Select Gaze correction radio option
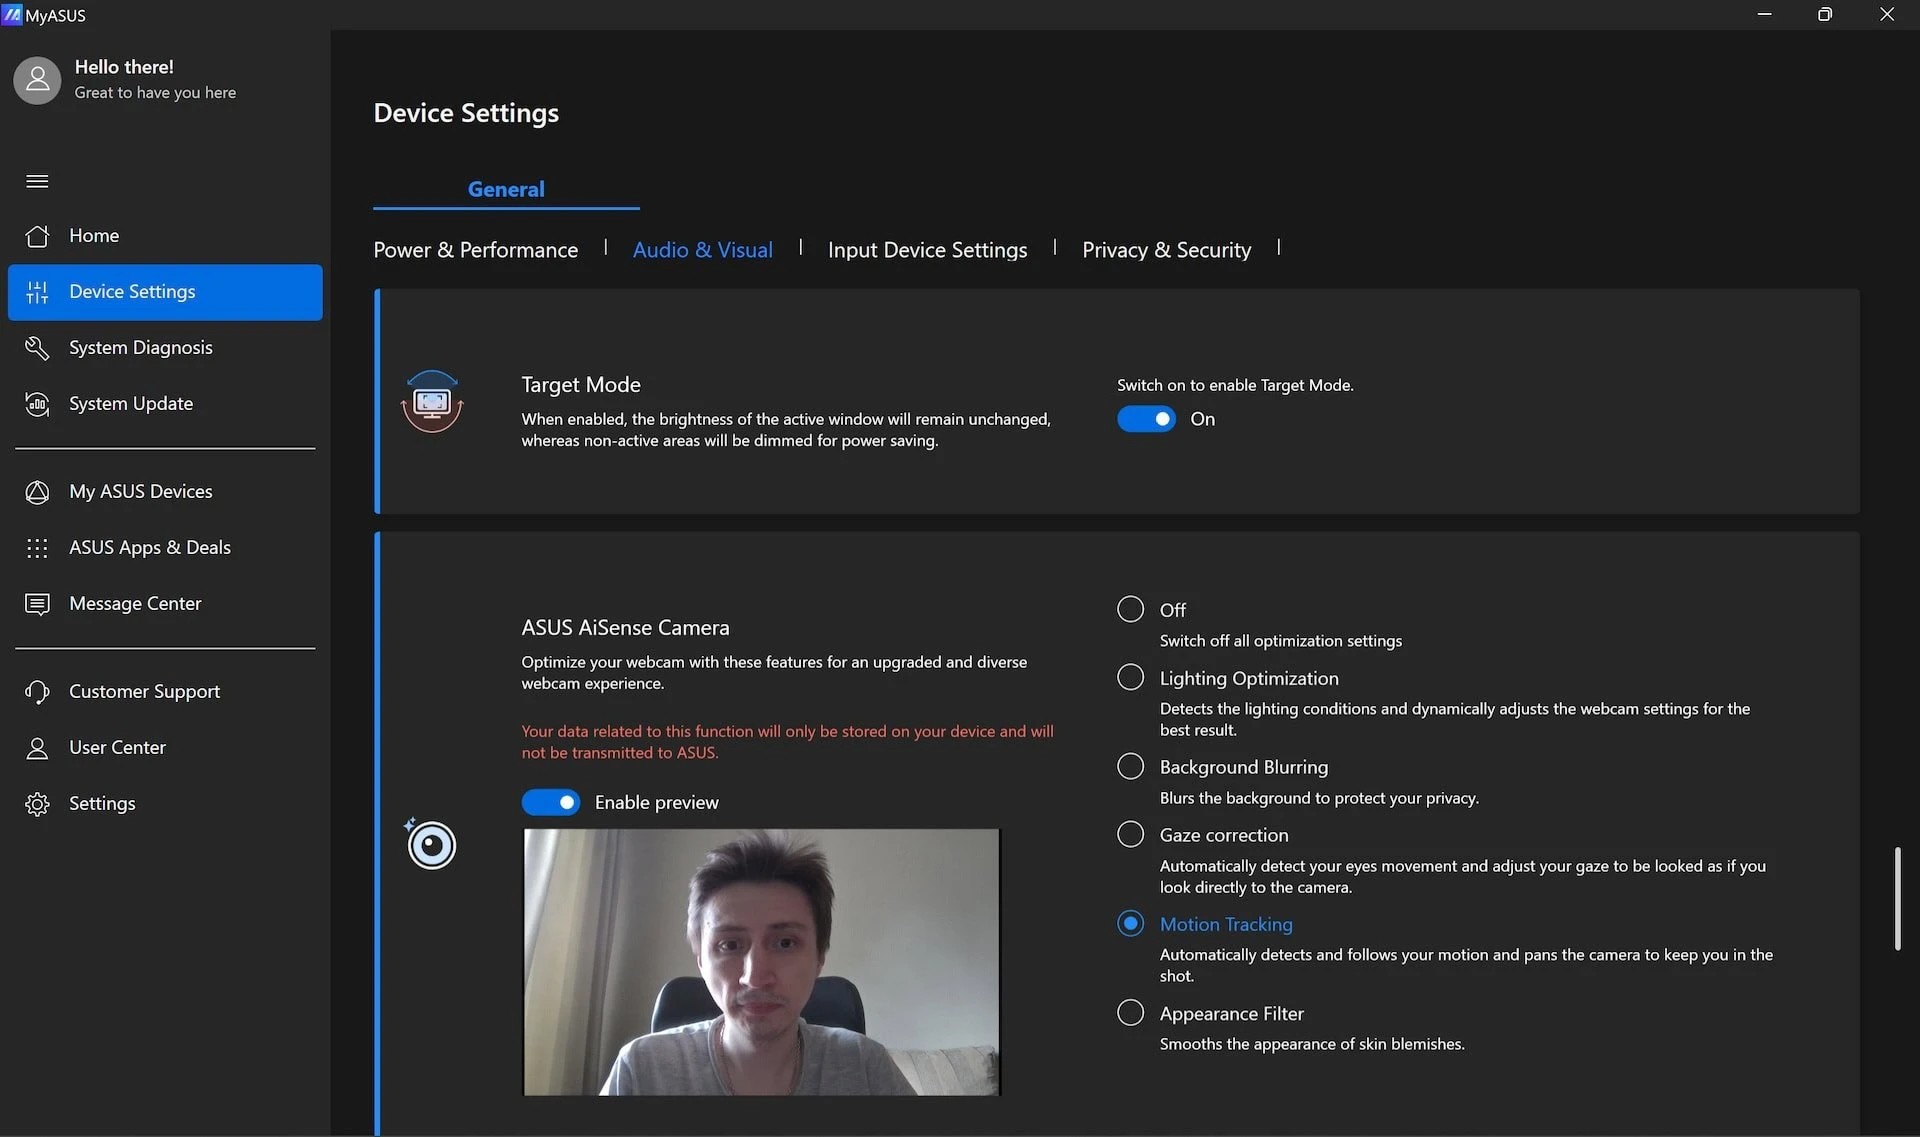The height and width of the screenshot is (1137, 1920). [x=1130, y=835]
